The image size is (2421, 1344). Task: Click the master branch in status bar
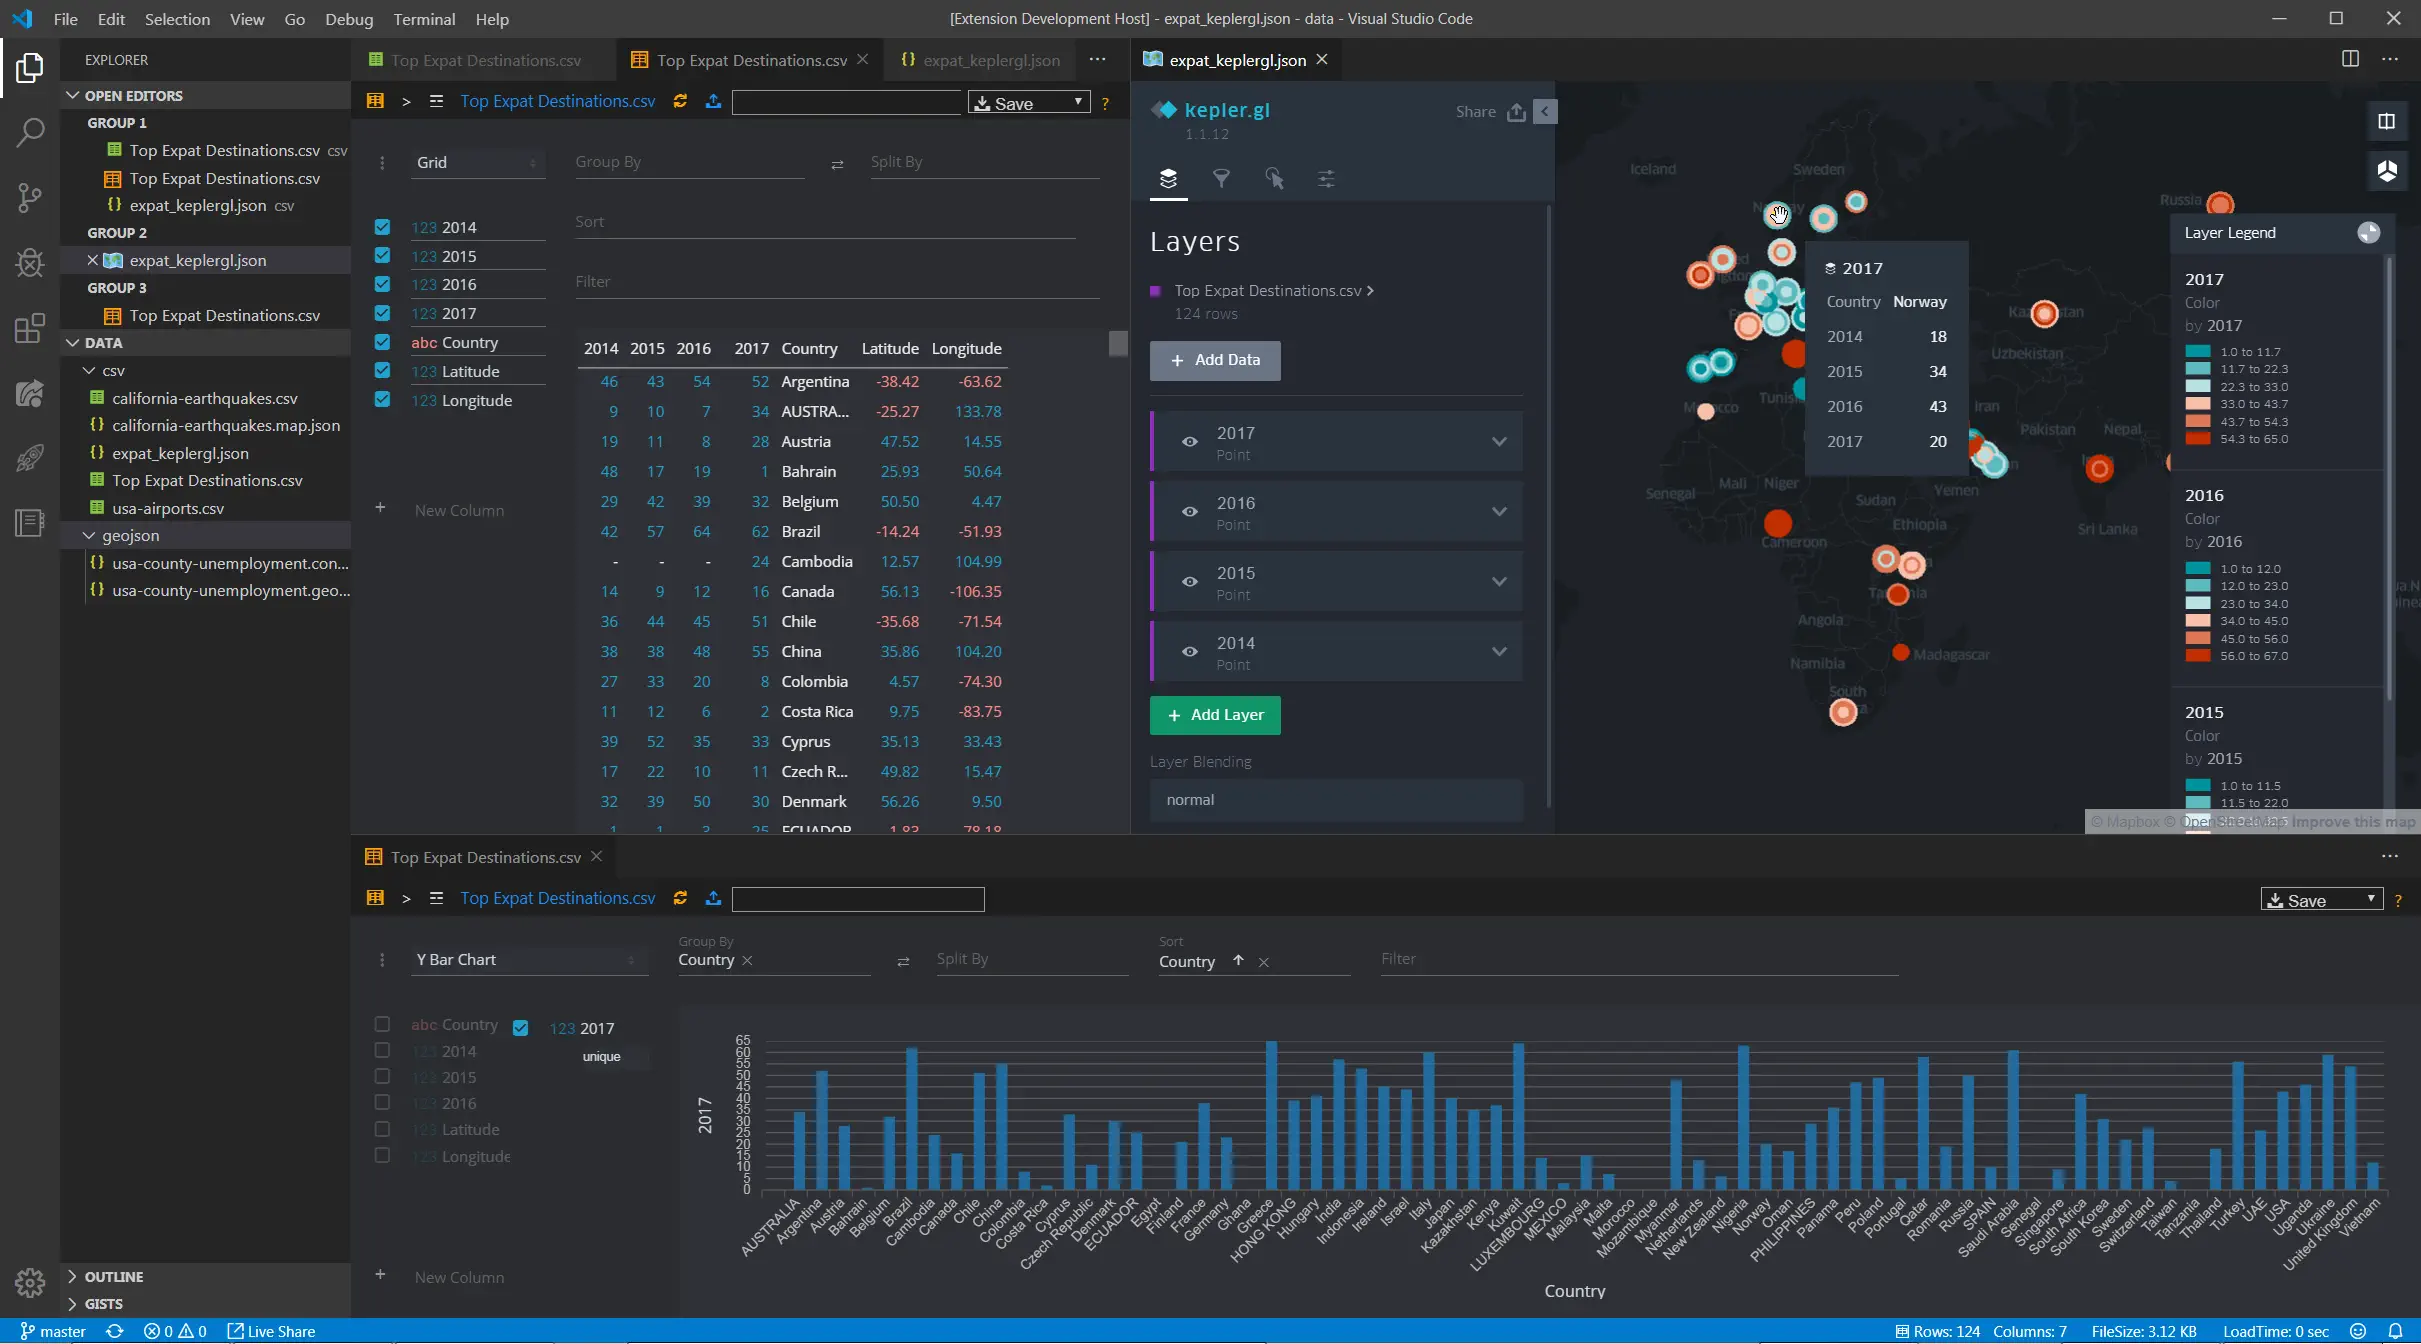click(x=53, y=1332)
